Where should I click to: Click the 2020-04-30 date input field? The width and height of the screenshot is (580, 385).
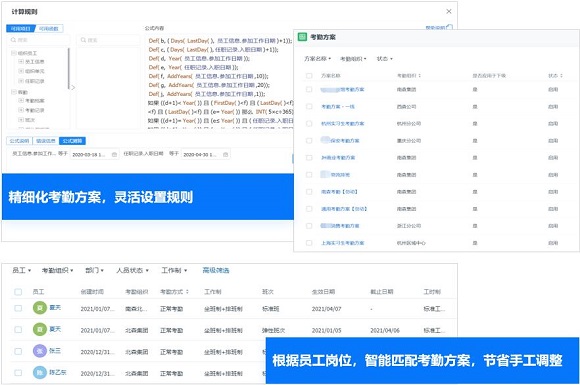pyautogui.click(x=205, y=154)
